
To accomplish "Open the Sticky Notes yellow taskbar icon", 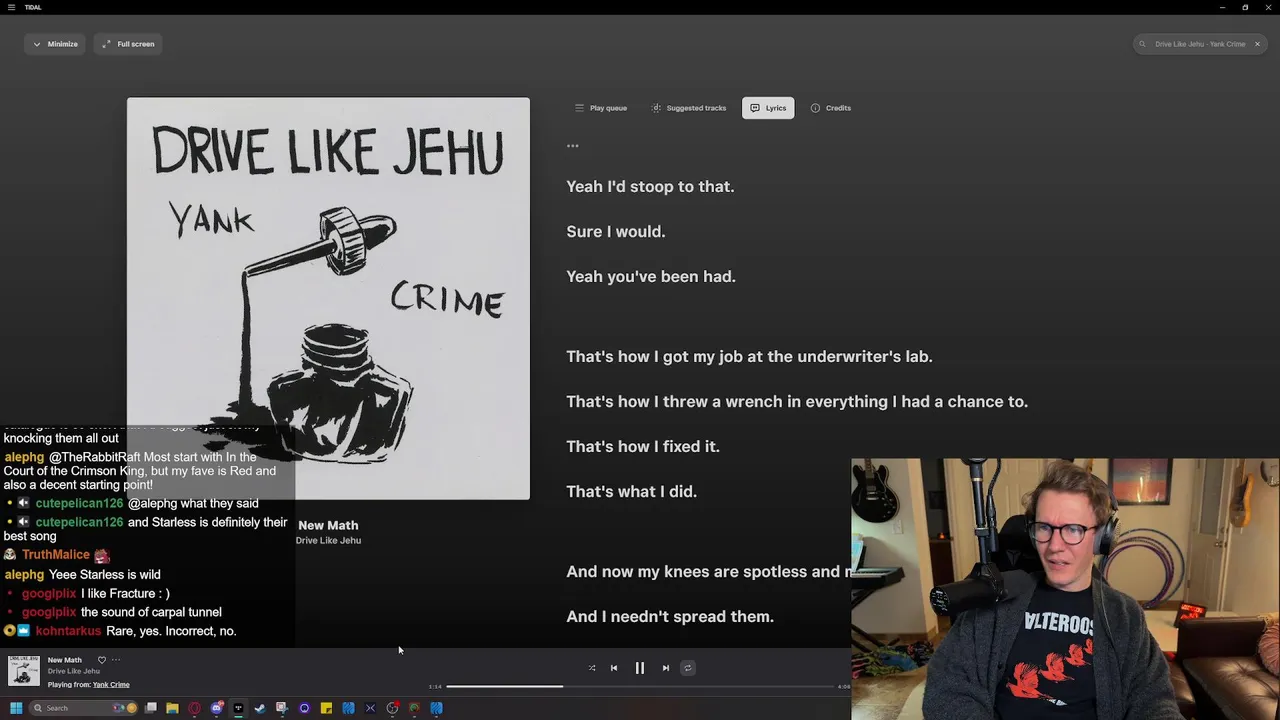I will (x=326, y=708).
